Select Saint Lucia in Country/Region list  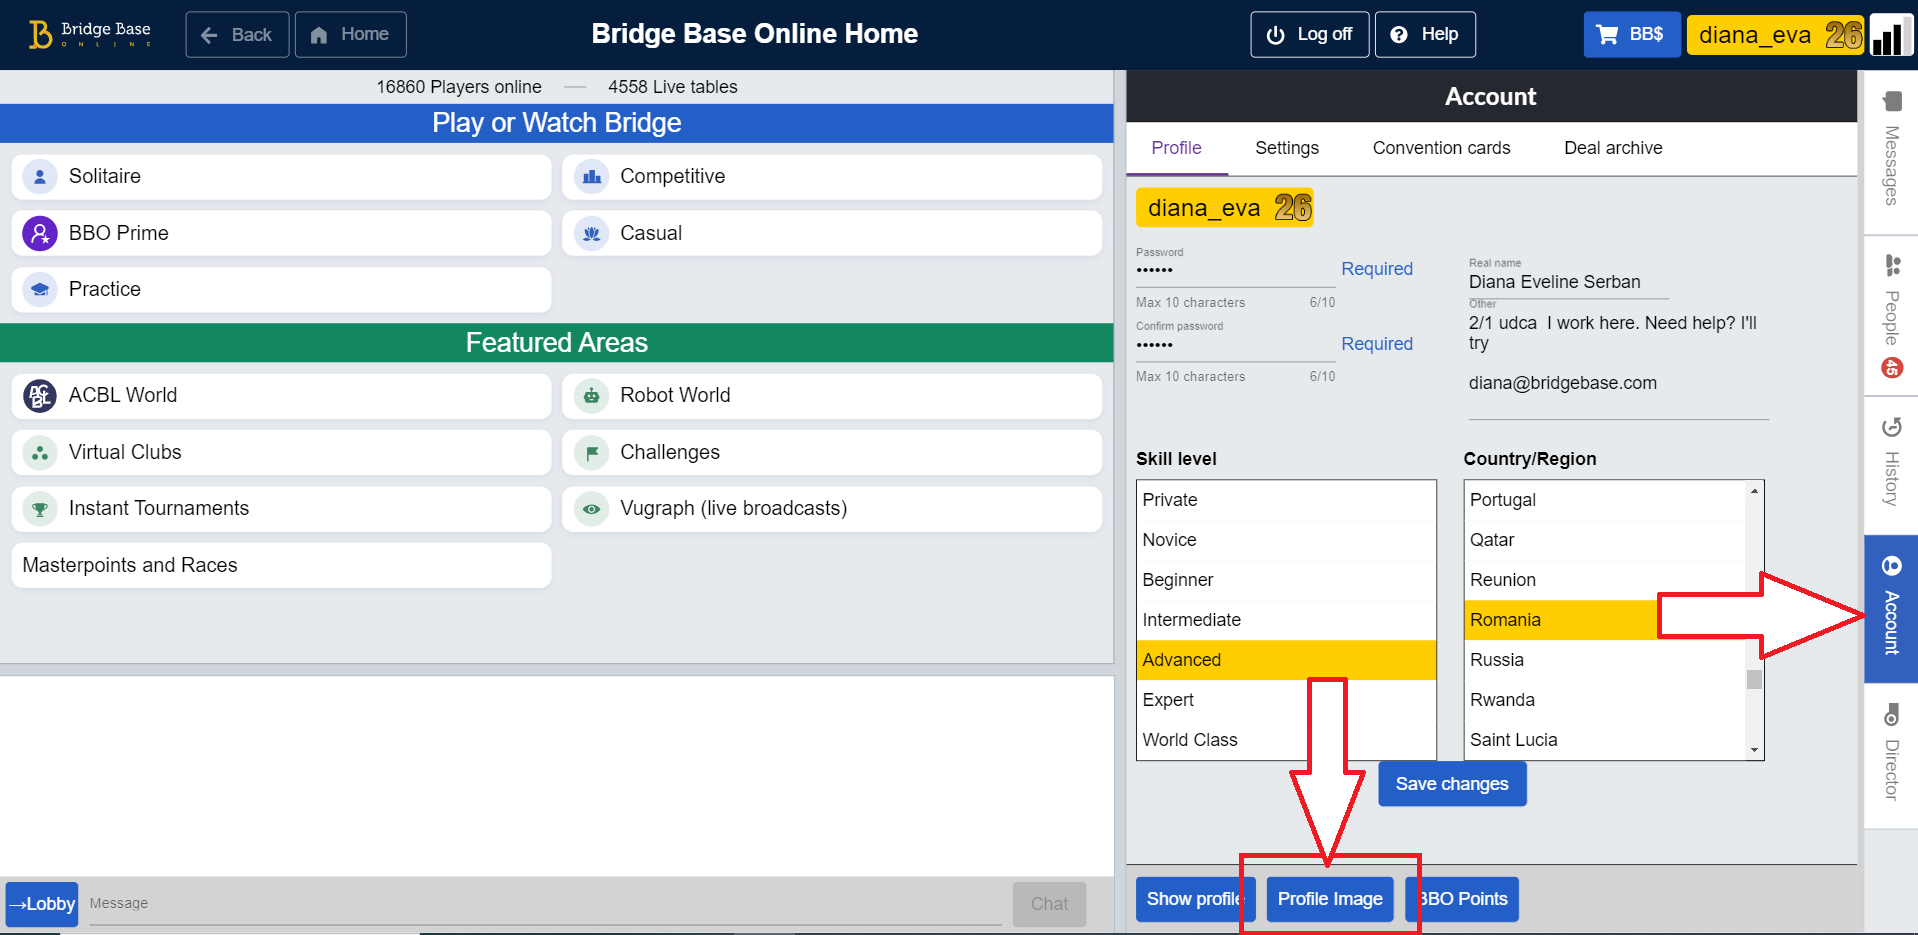coord(1605,740)
